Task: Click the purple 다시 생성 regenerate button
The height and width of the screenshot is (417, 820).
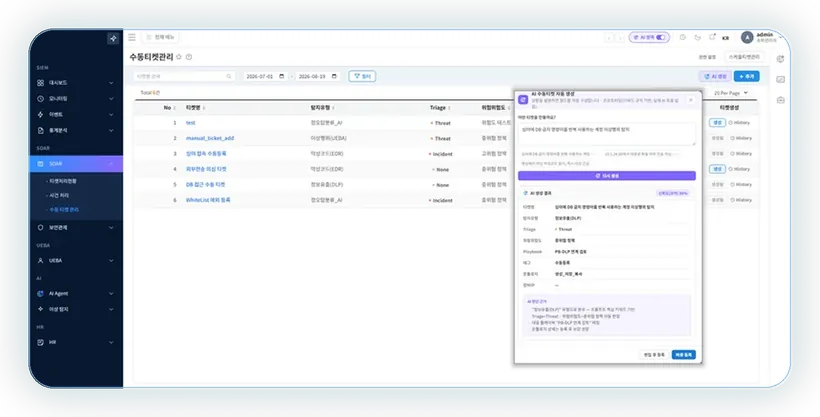Action: coord(607,176)
